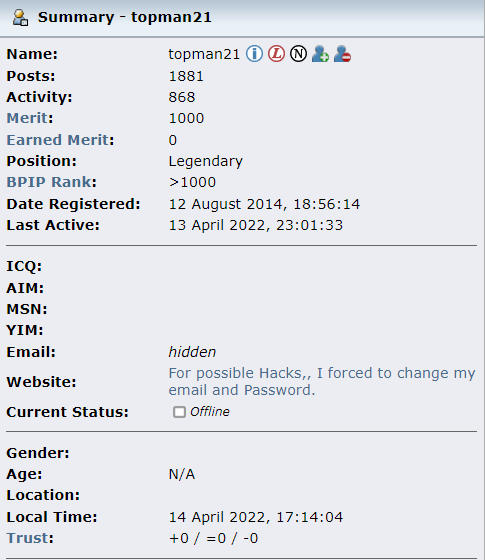
Task: Open the red L loyce icon
Action: point(276,54)
